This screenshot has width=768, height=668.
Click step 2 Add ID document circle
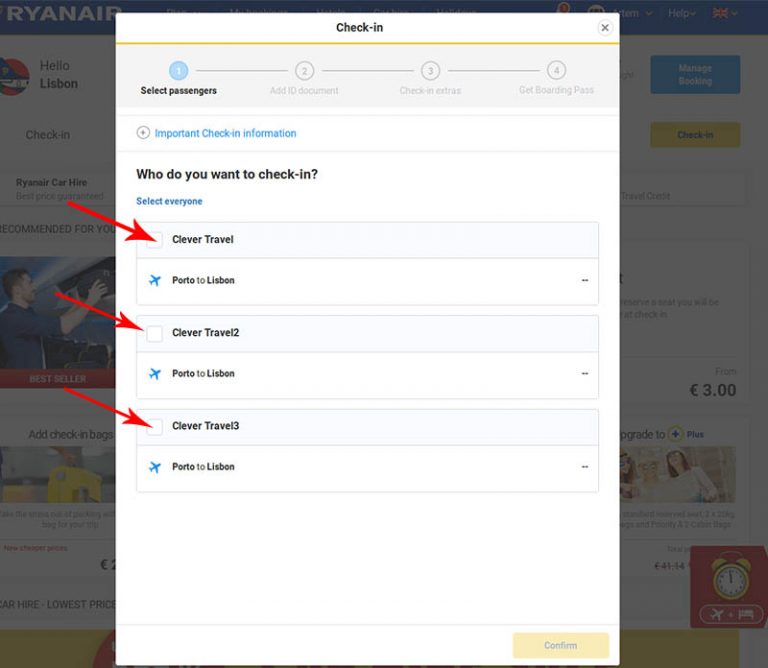pyautogui.click(x=304, y=71)
